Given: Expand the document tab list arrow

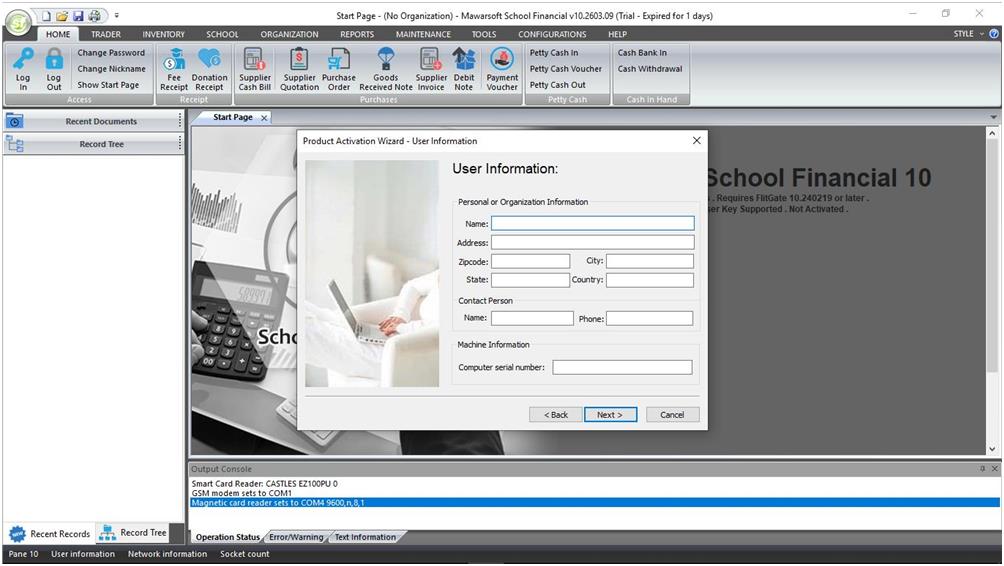Looking at the screenshot, I should pyautogui.click(x=993, y=118).
